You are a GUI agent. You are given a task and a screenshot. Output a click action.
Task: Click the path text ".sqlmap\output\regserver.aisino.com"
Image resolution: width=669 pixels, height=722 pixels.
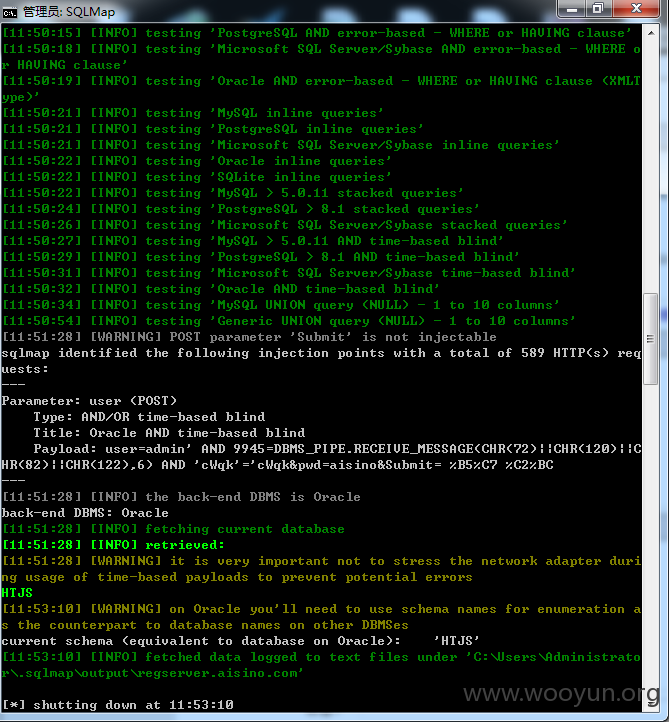click(x=154, y=673)
